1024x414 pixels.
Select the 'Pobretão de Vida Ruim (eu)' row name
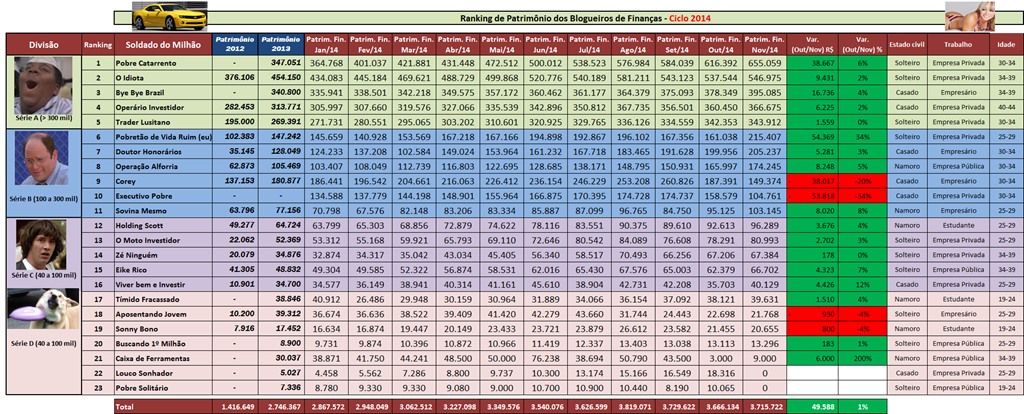tap(165, 134)
